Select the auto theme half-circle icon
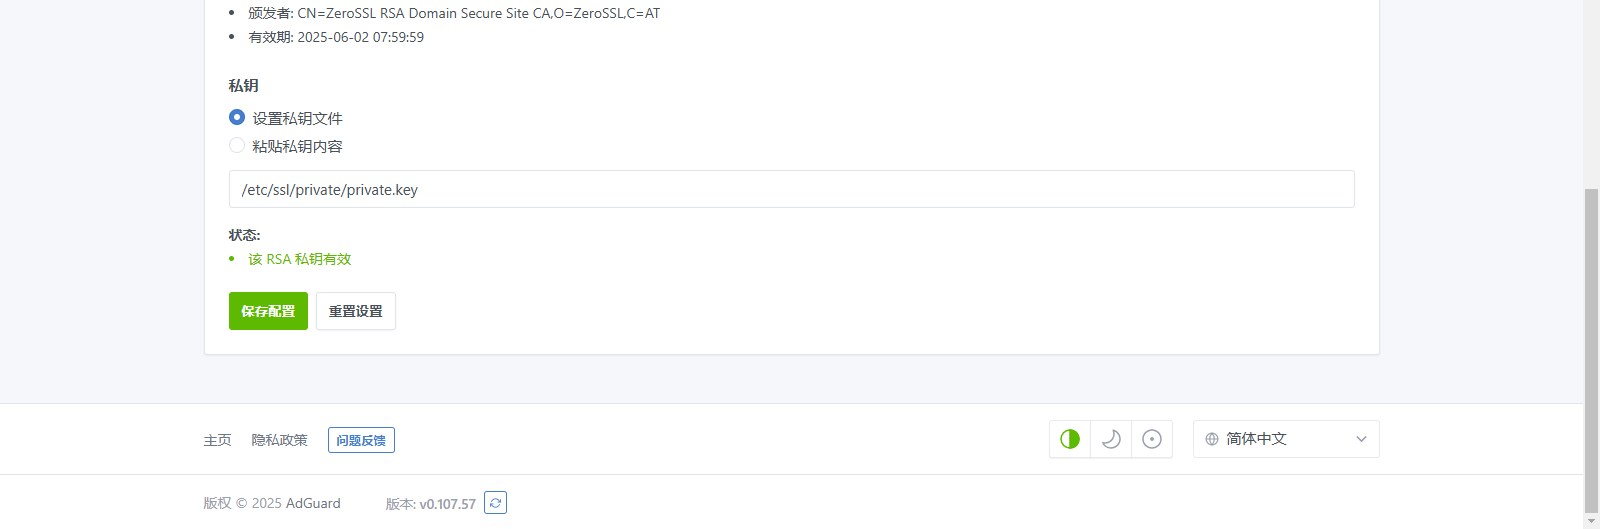 [1070, 439]
